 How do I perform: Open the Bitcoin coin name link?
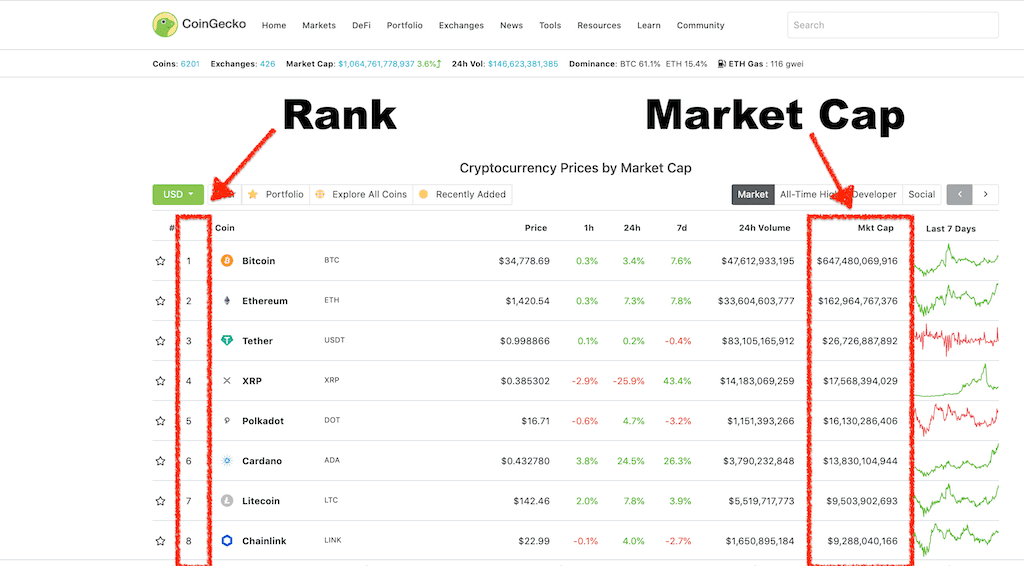pyautogui.click(x=259, y=260)
